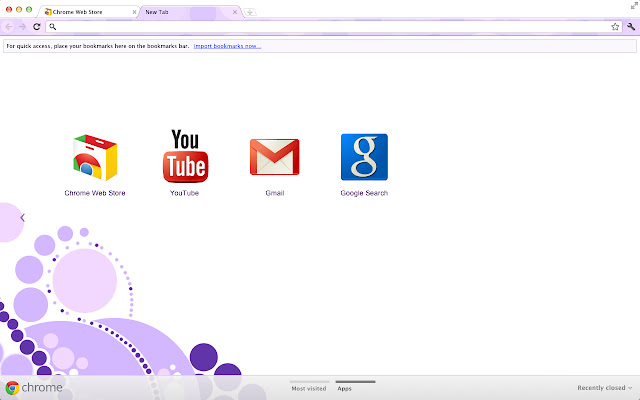Click Import bookmarks now link

click(x=227, y=46)
